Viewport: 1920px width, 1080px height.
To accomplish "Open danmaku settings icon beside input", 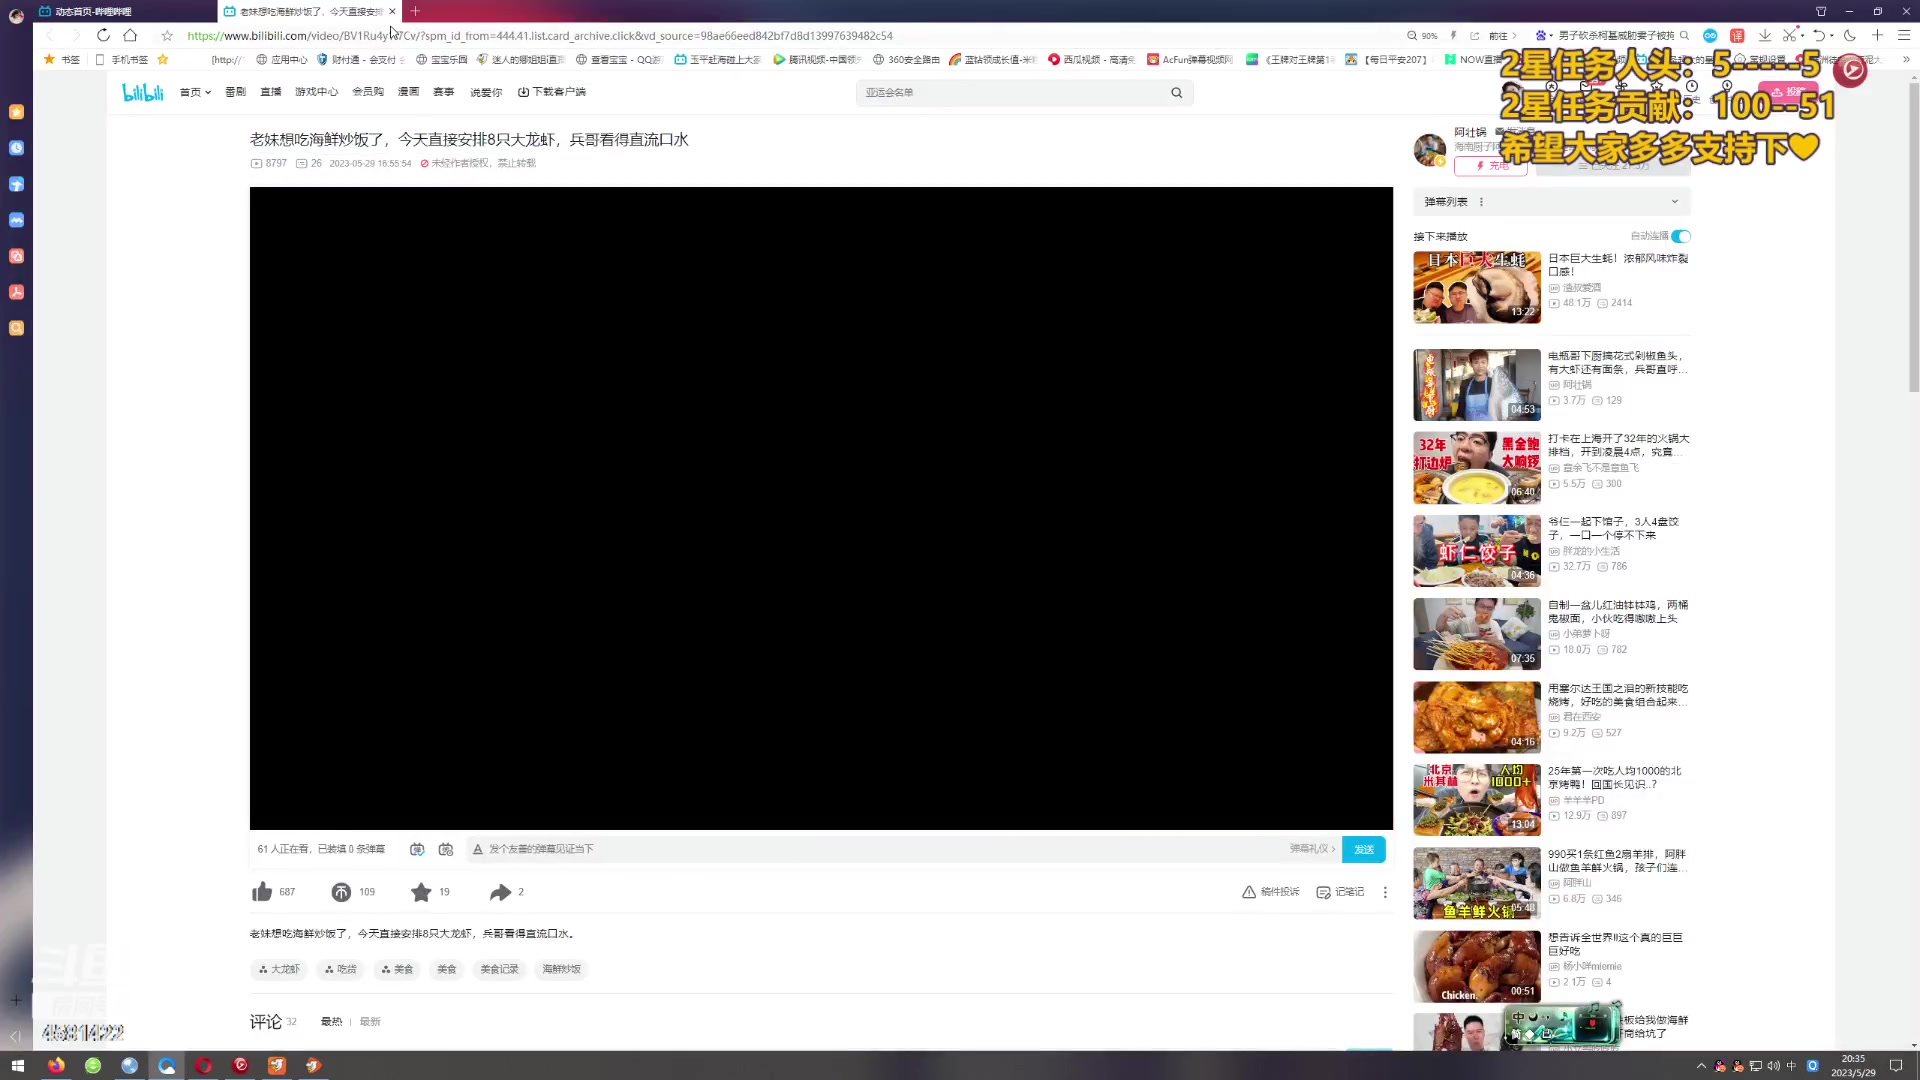I will pyautogui.click(x=446, y=849).
